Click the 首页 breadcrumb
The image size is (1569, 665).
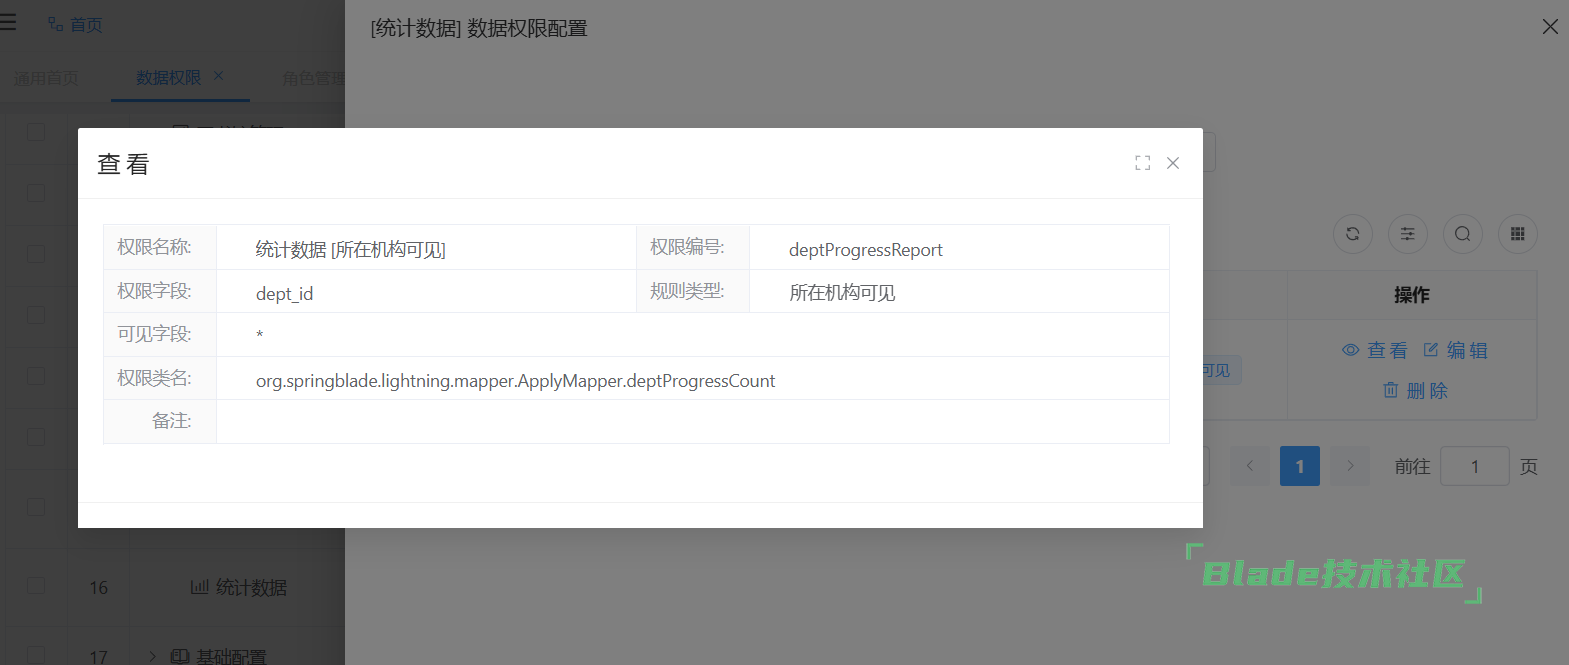76,25
